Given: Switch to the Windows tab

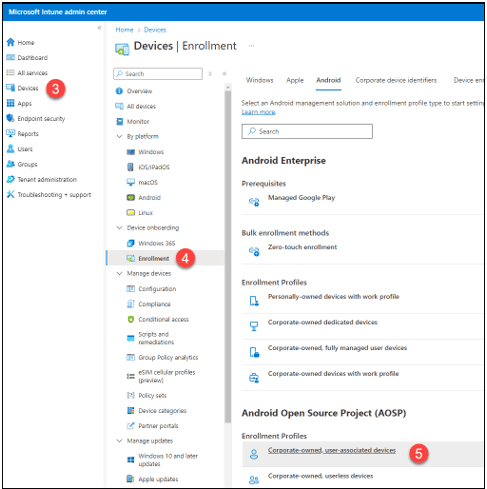Looking at the screenshot, I should (259, 80).
